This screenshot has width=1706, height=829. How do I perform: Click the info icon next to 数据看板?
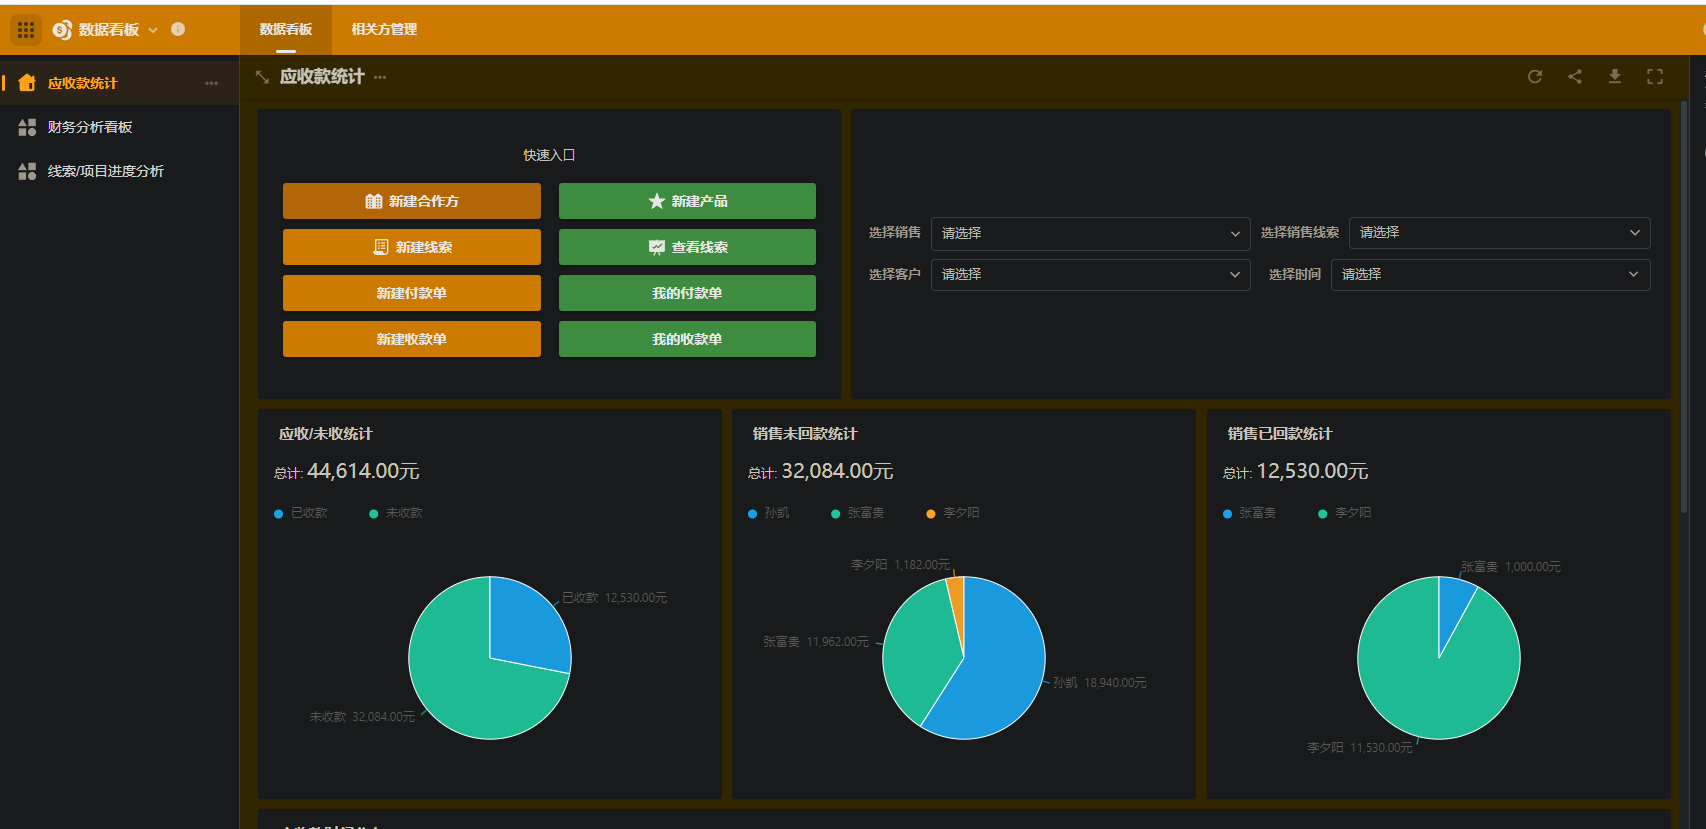[178, 30]
